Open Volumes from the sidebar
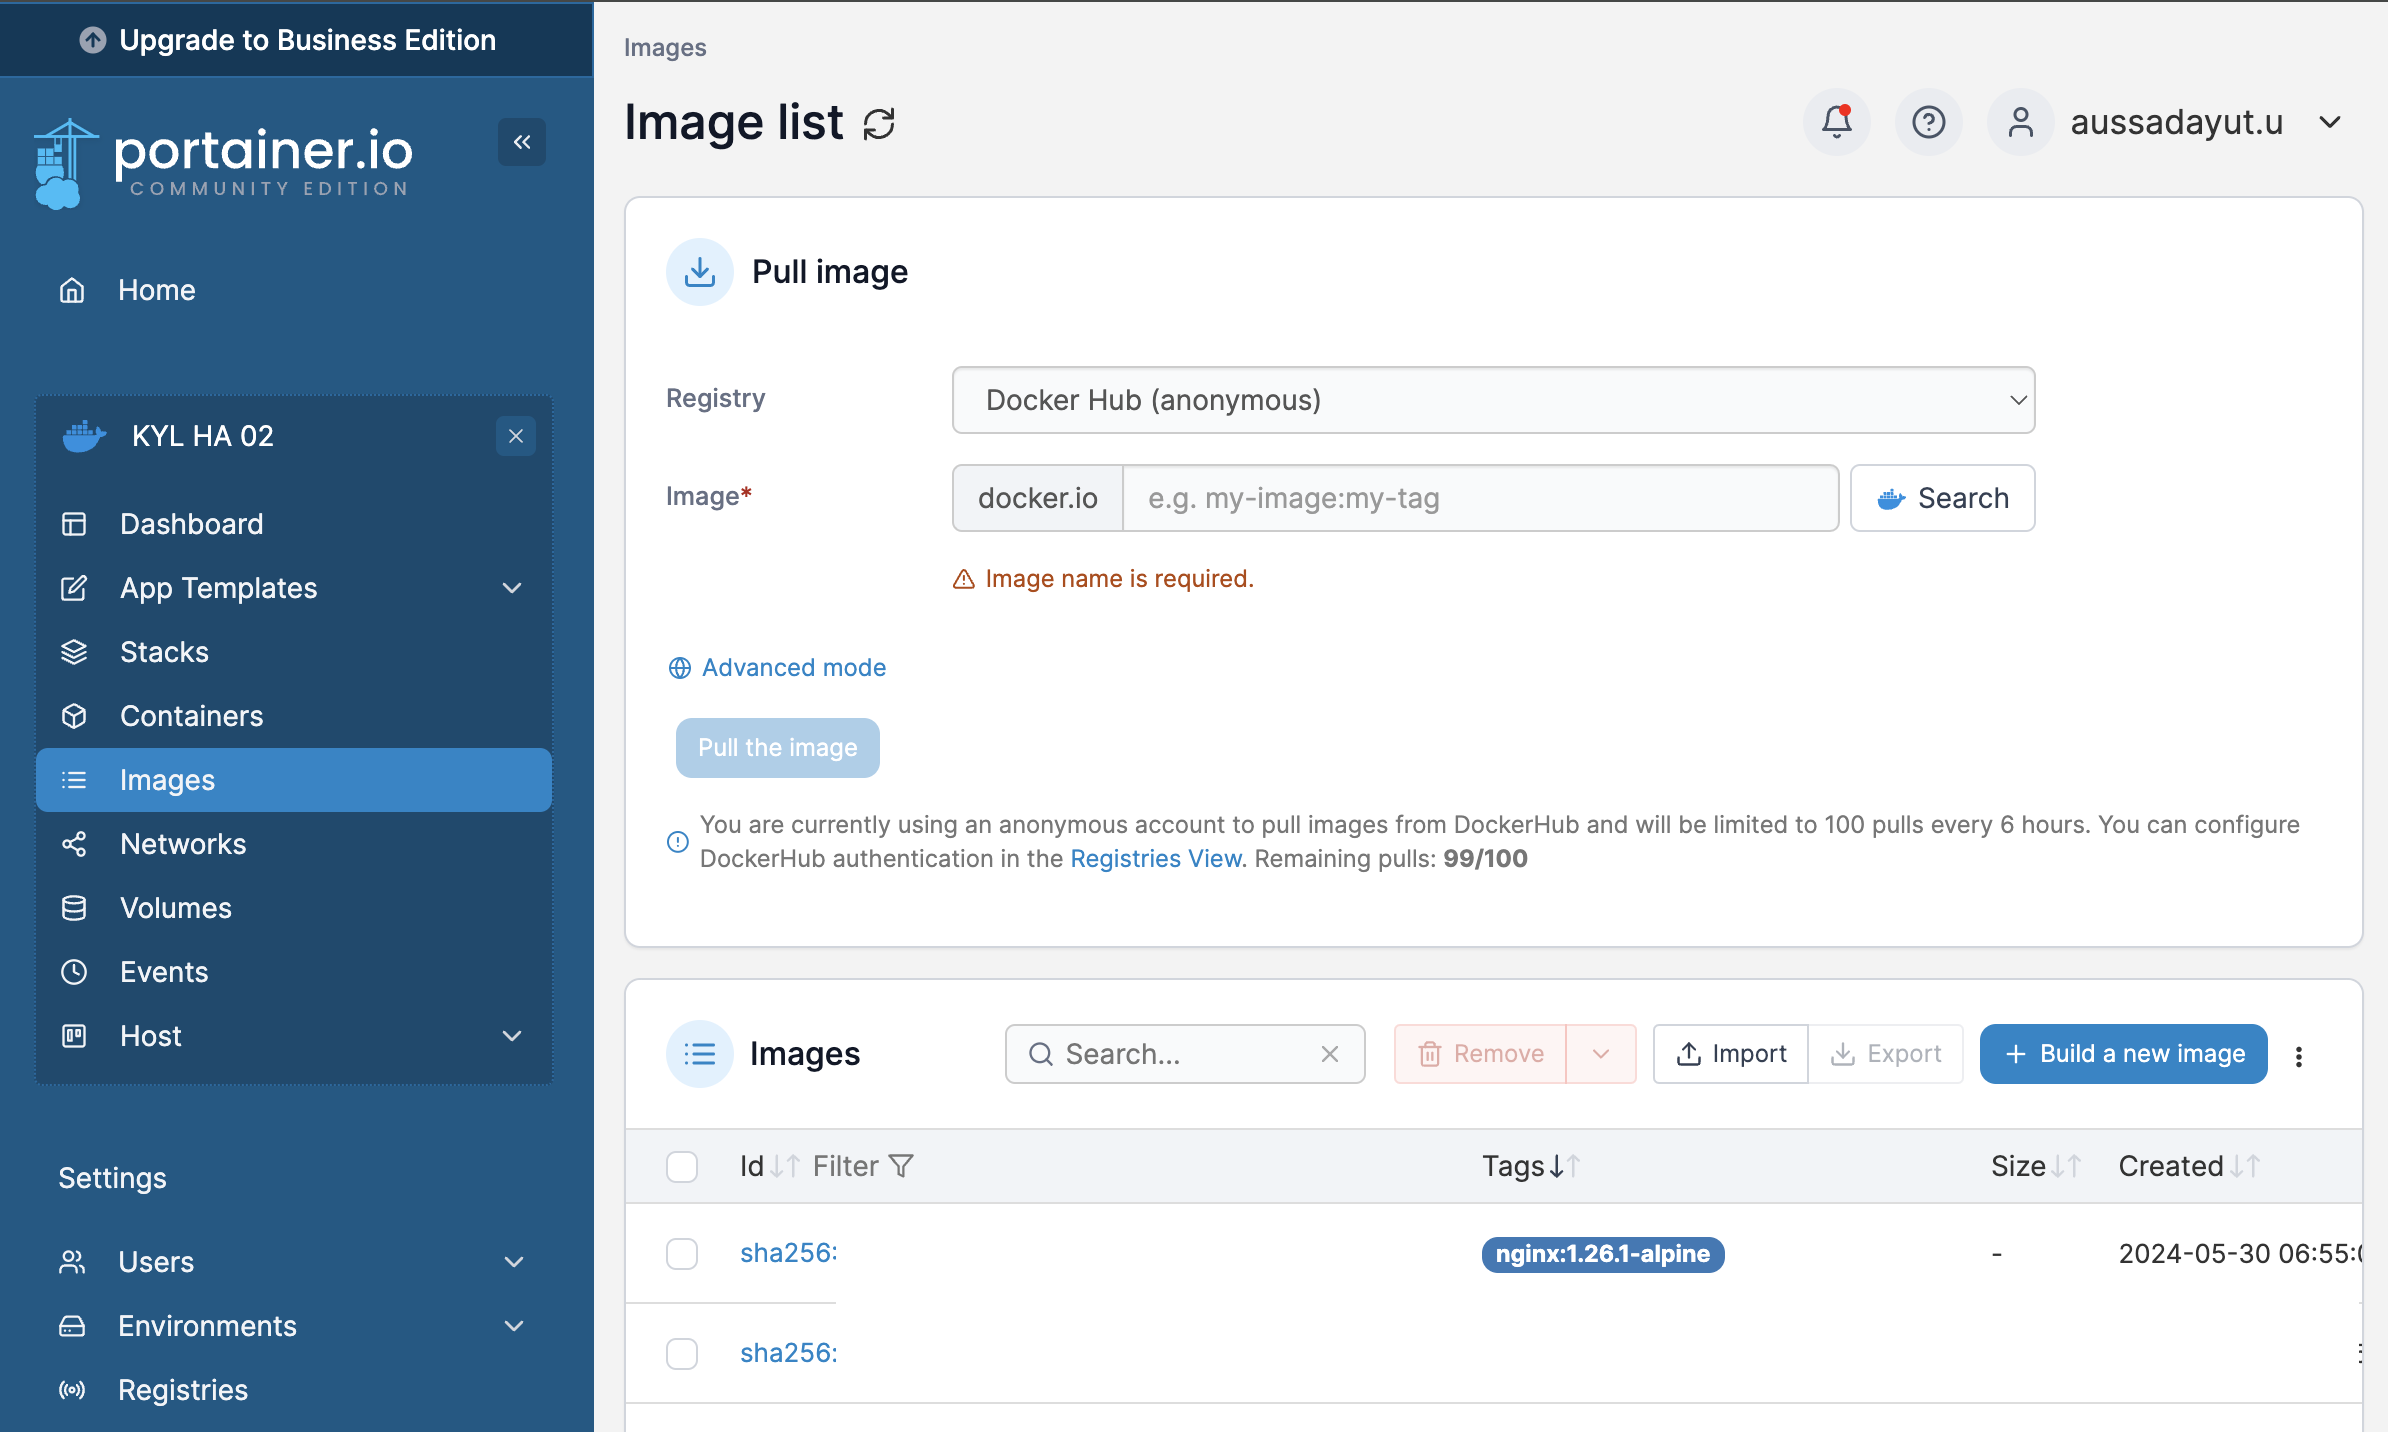 pos(175,908)
